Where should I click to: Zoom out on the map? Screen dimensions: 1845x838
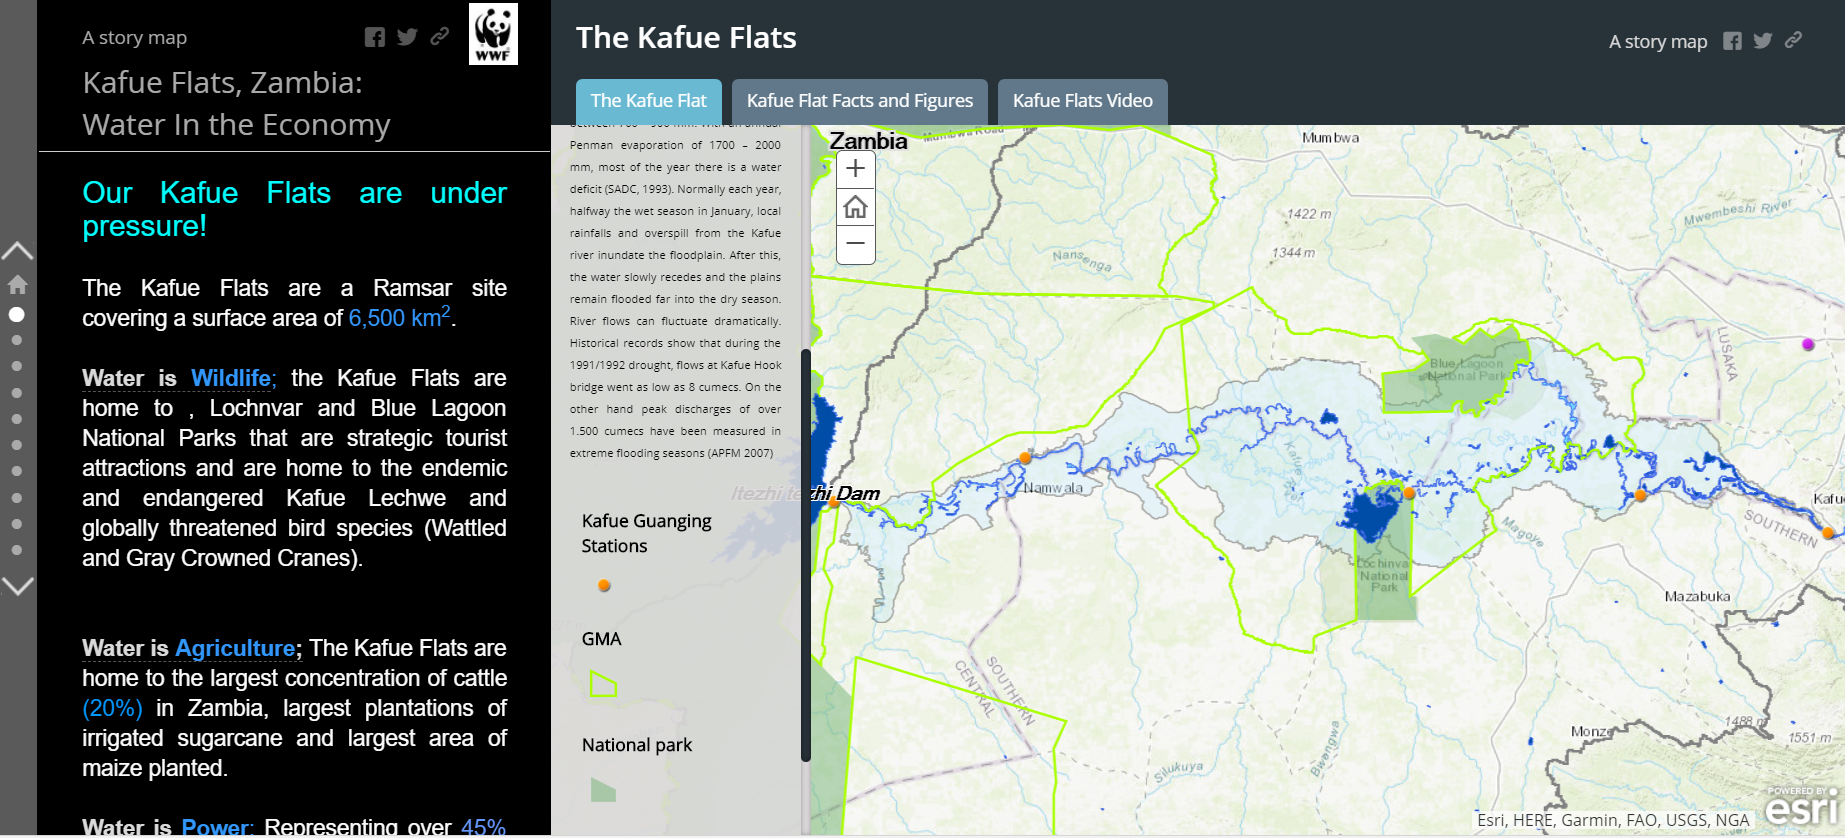coord(855,243)
